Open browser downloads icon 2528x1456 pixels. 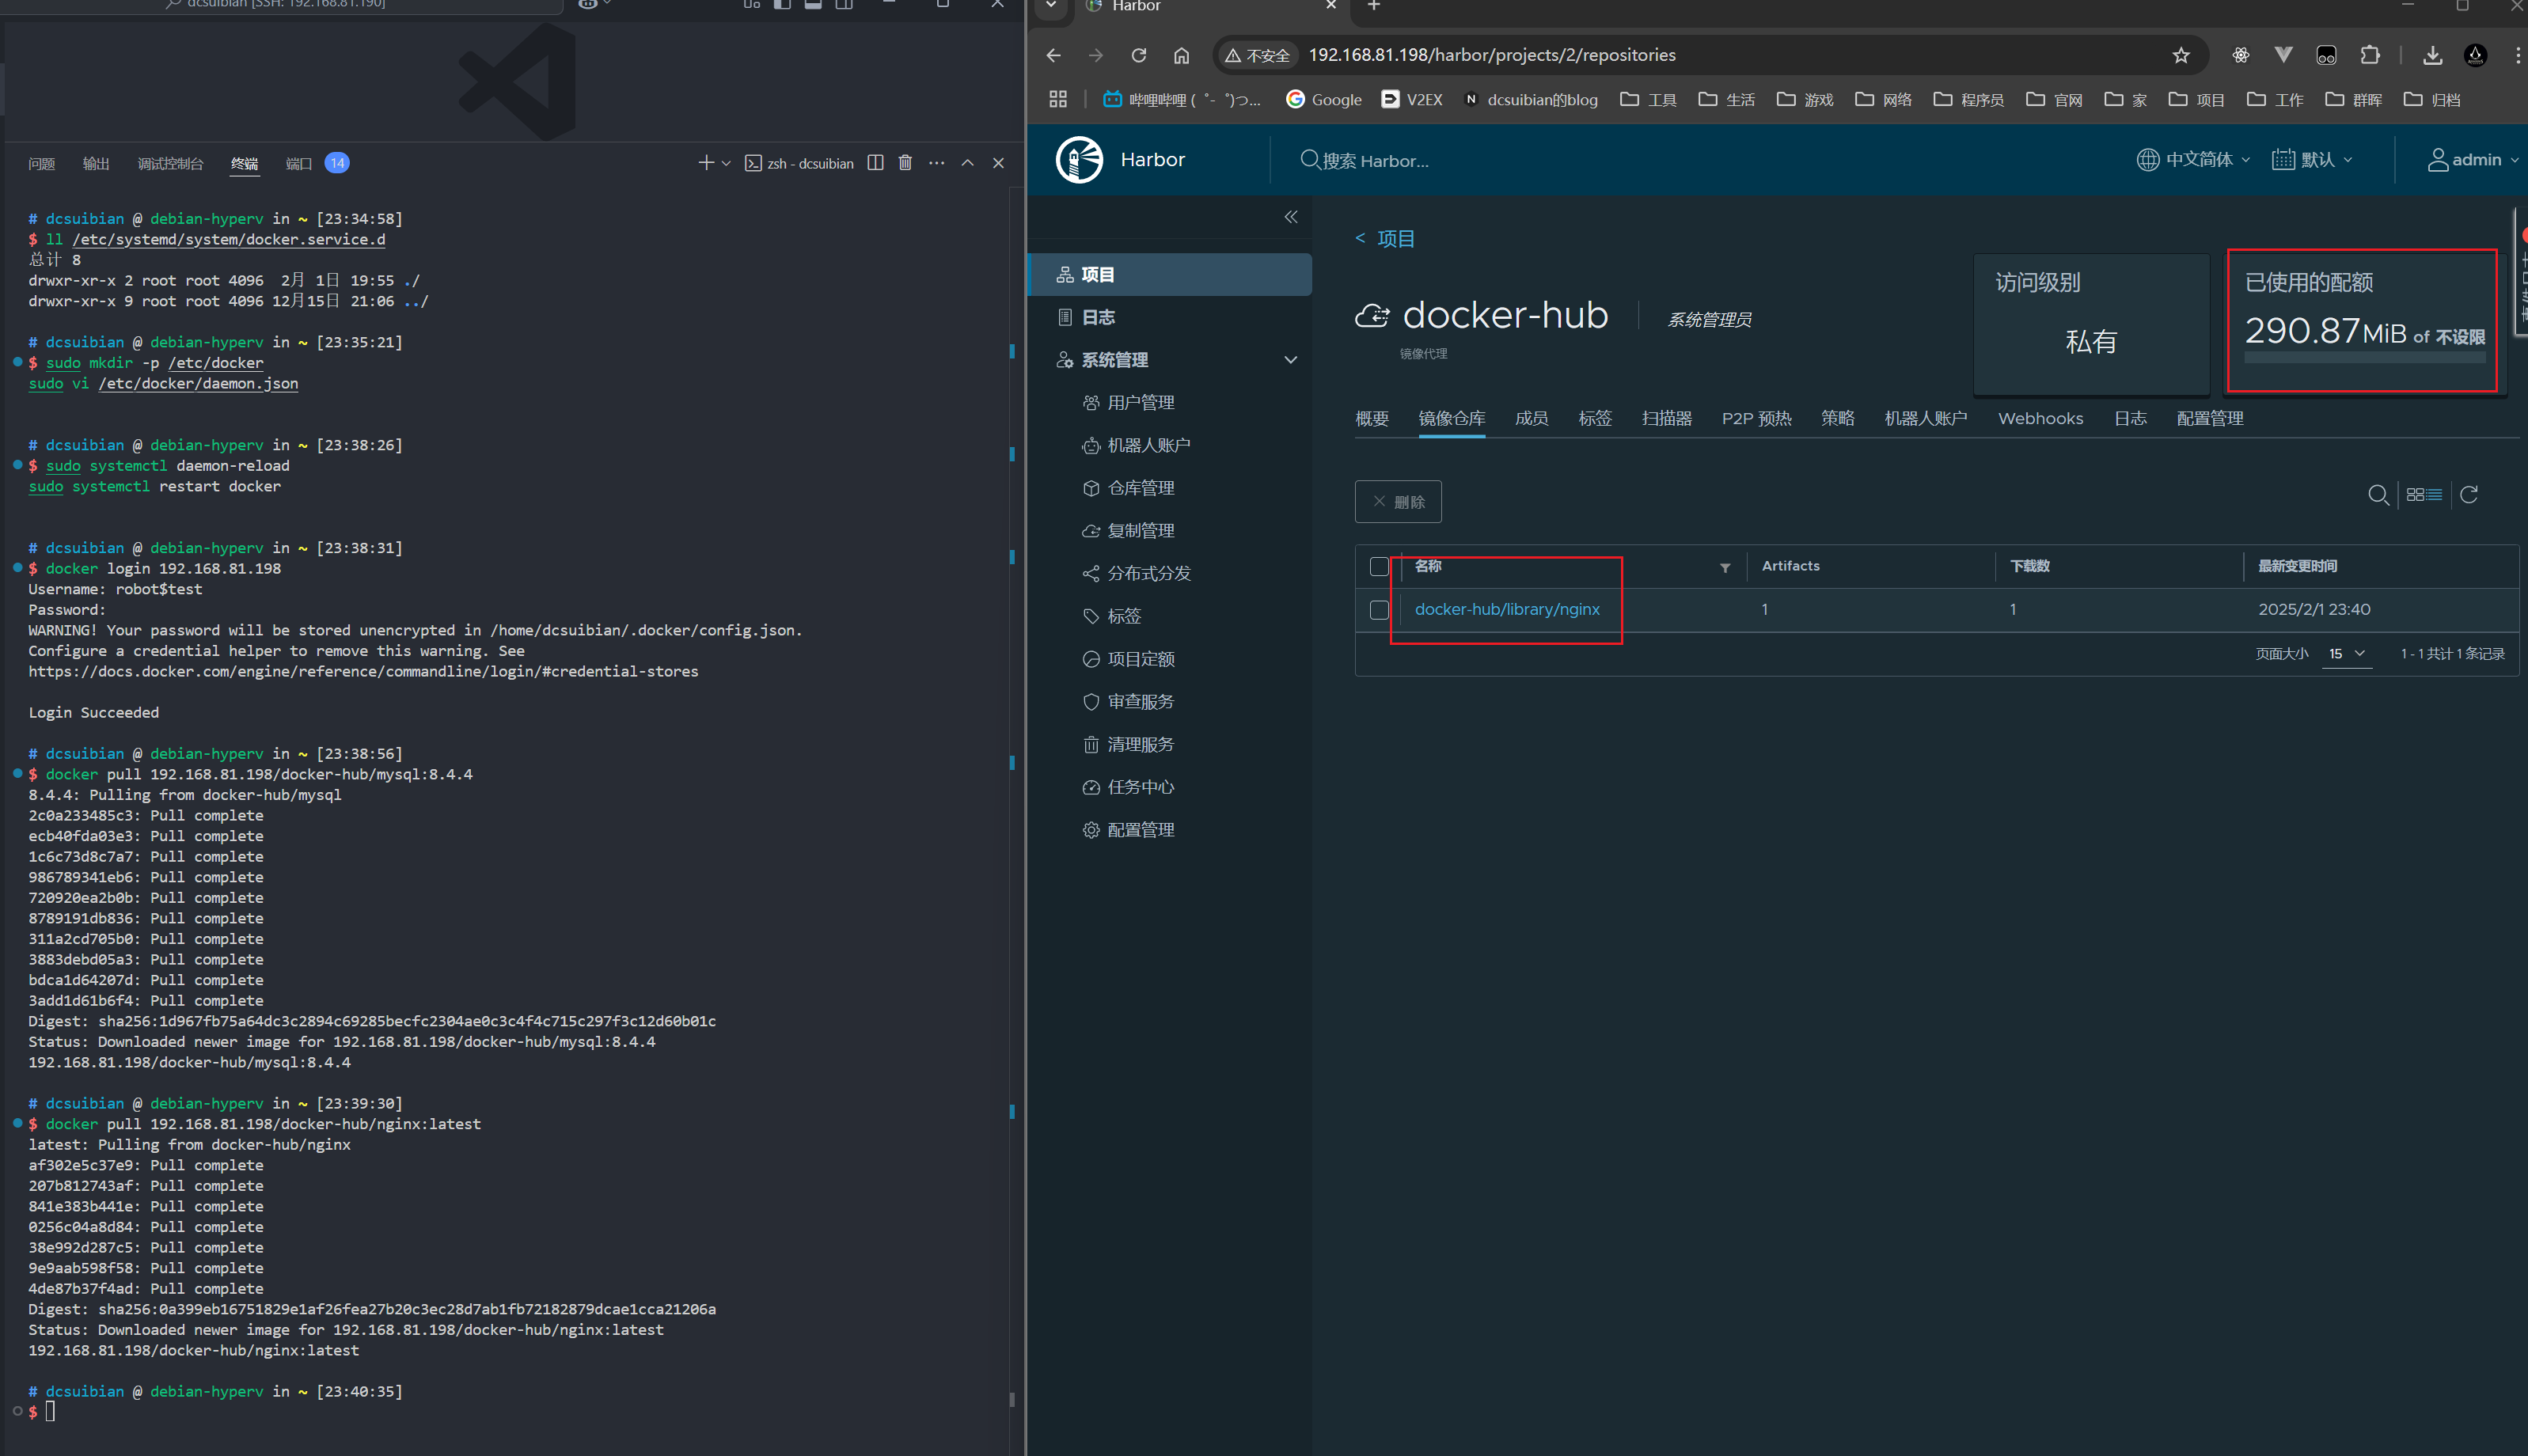tap(2432, 55)
